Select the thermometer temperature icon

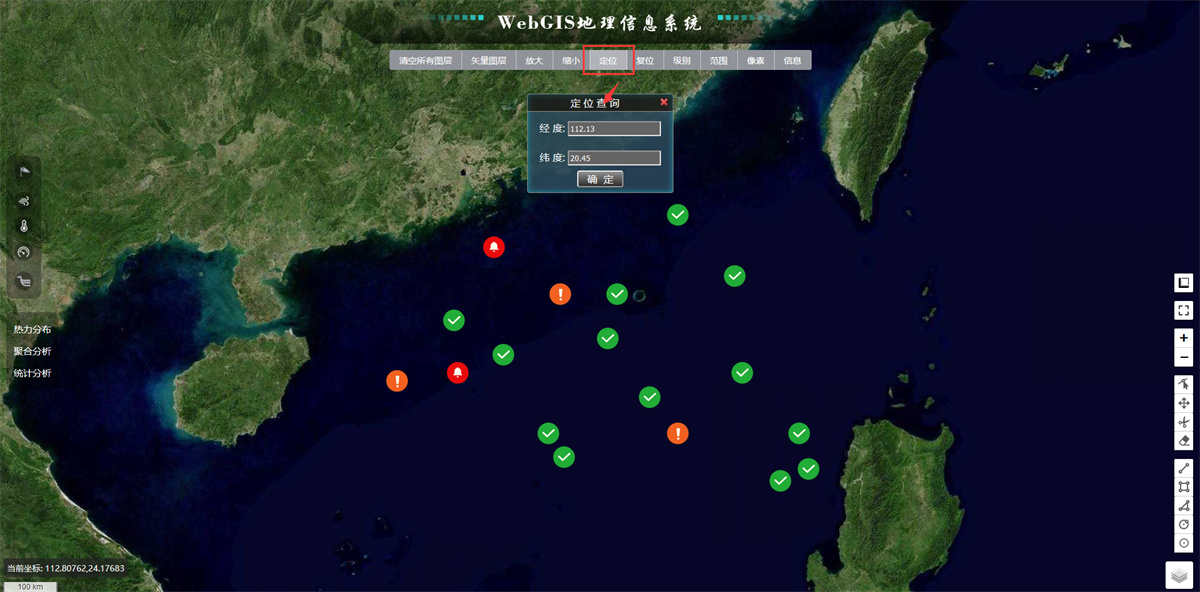(24, 226)
